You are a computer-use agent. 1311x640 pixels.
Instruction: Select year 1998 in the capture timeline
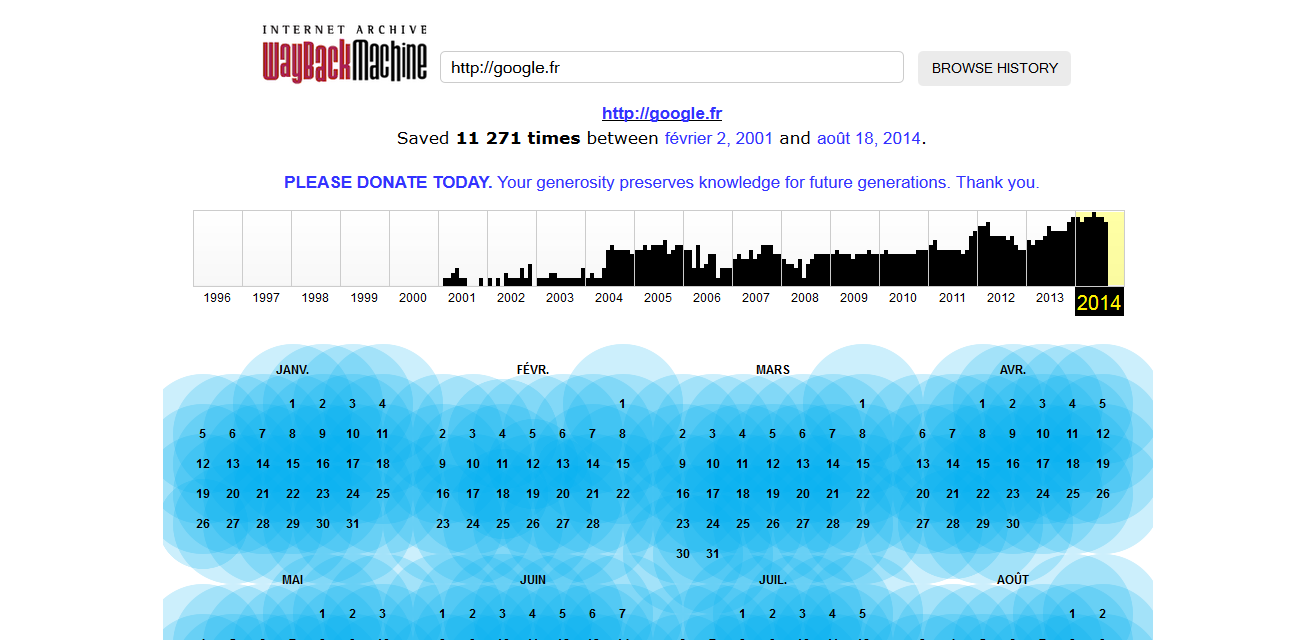tap(315, 297)
